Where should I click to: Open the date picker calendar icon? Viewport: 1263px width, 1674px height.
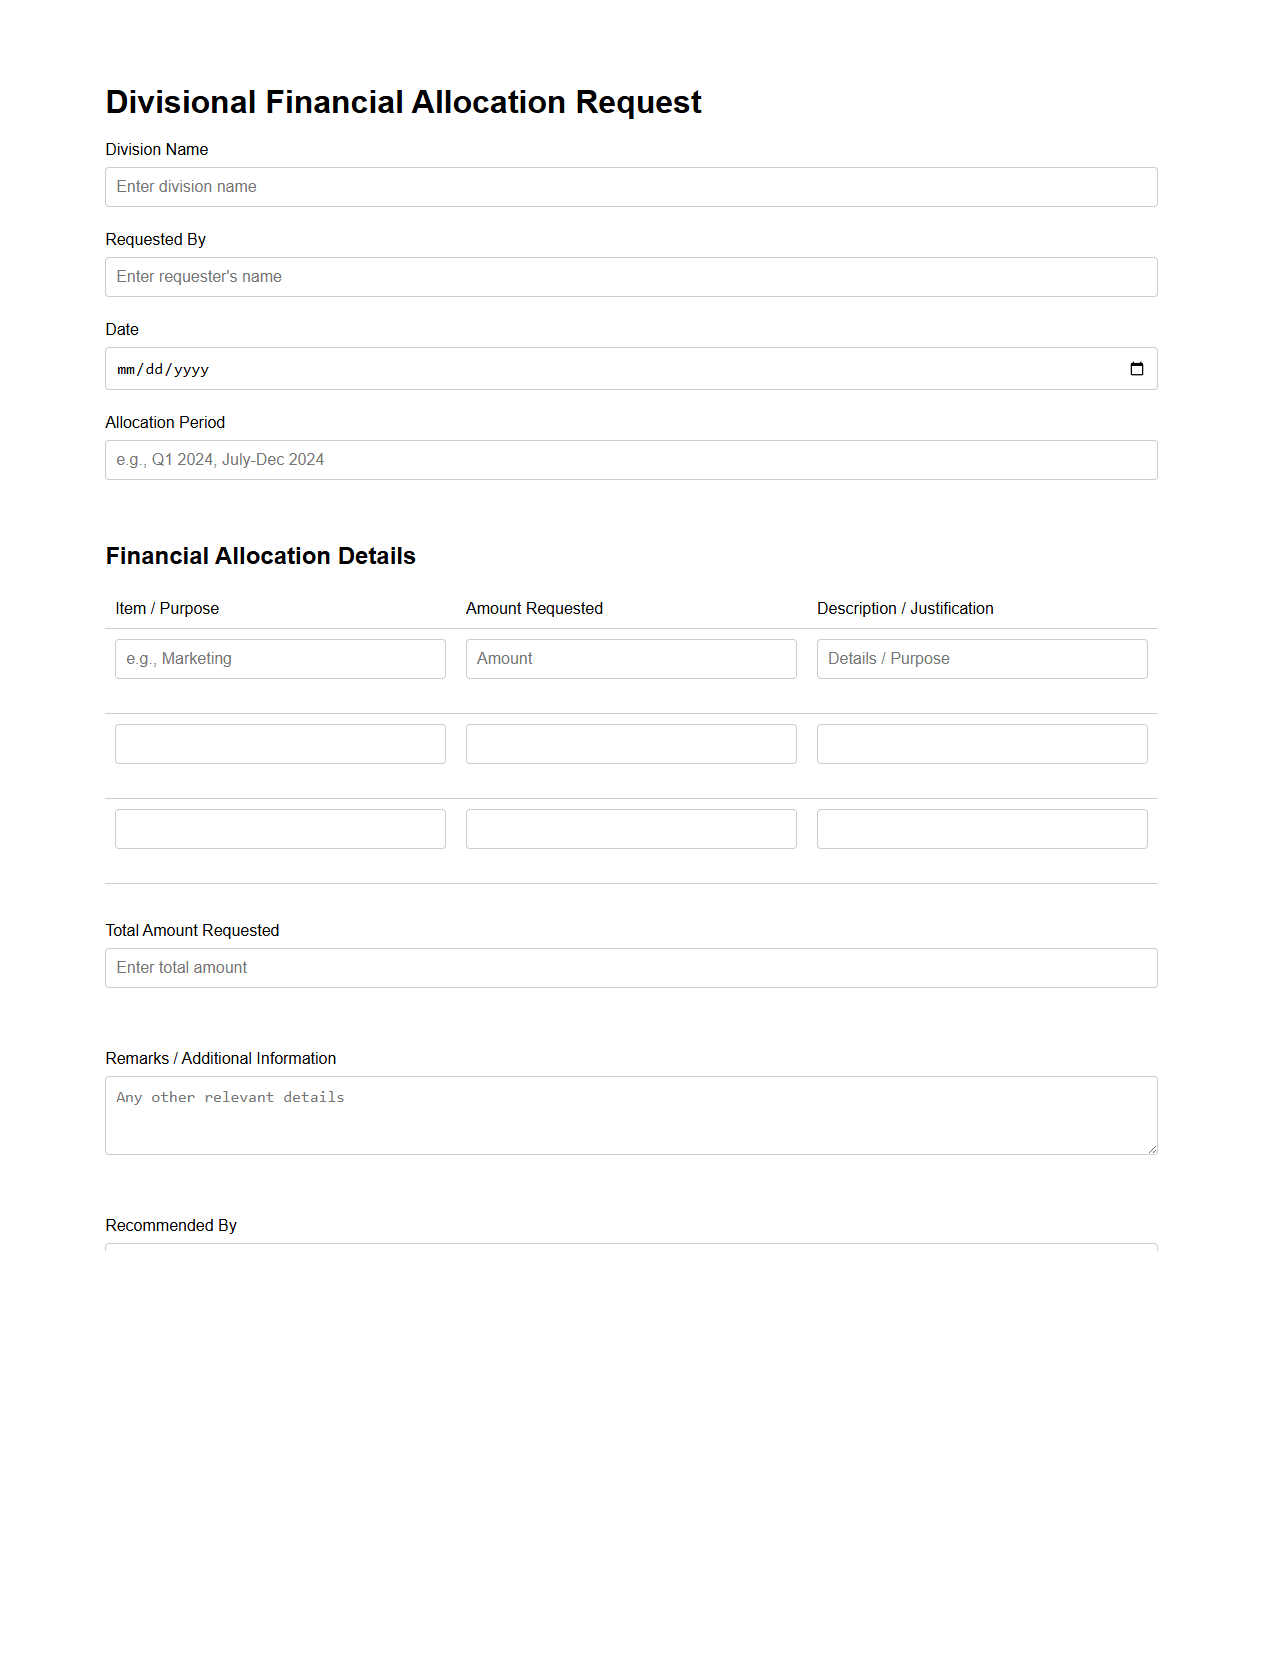point(1136,369)
